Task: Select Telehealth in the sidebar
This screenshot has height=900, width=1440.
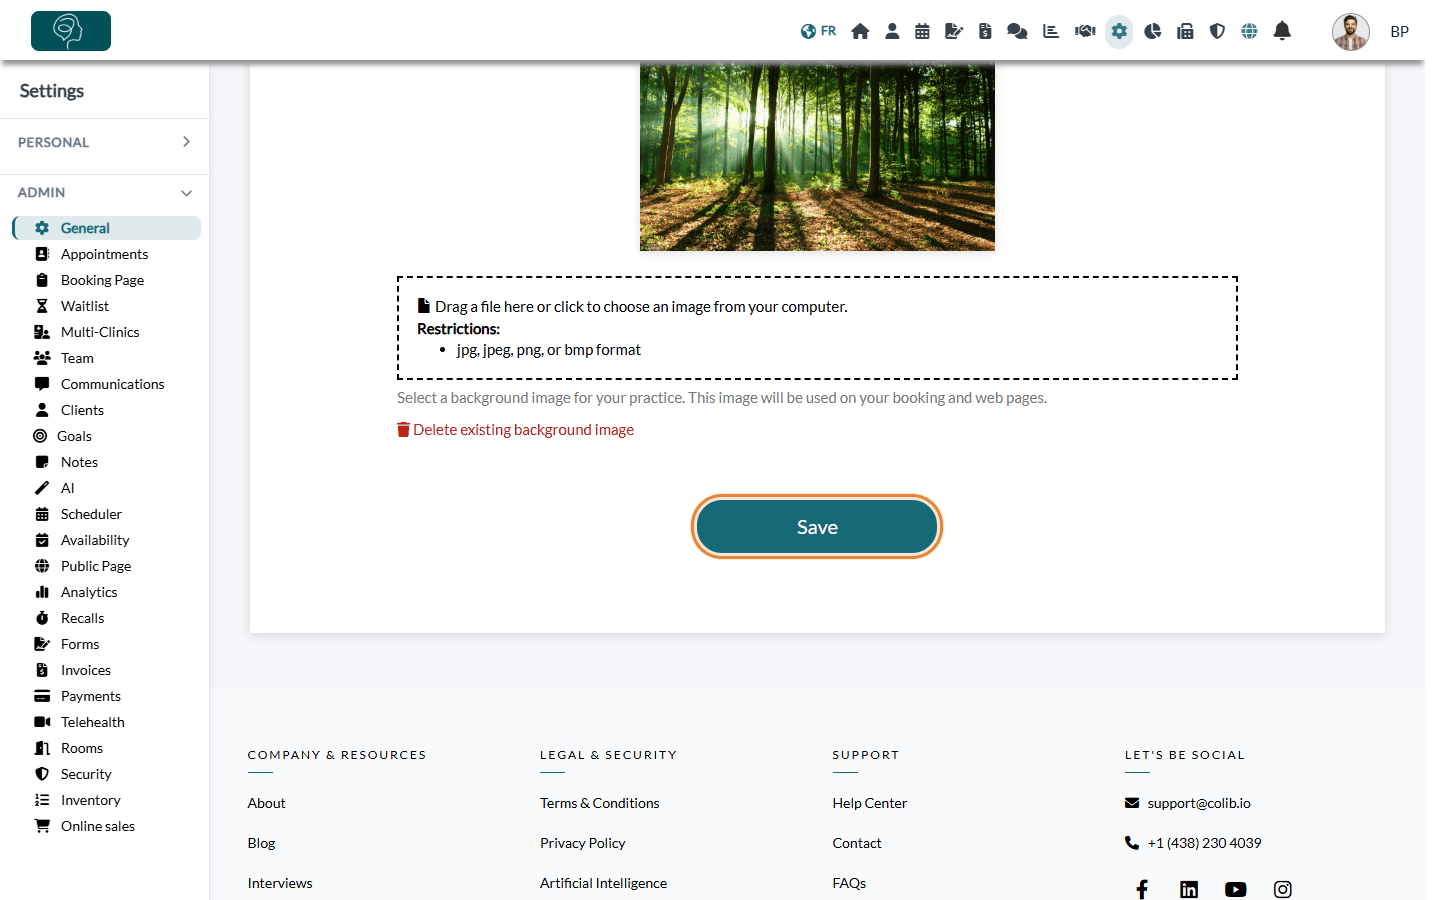Action: (x=93, y=722)
